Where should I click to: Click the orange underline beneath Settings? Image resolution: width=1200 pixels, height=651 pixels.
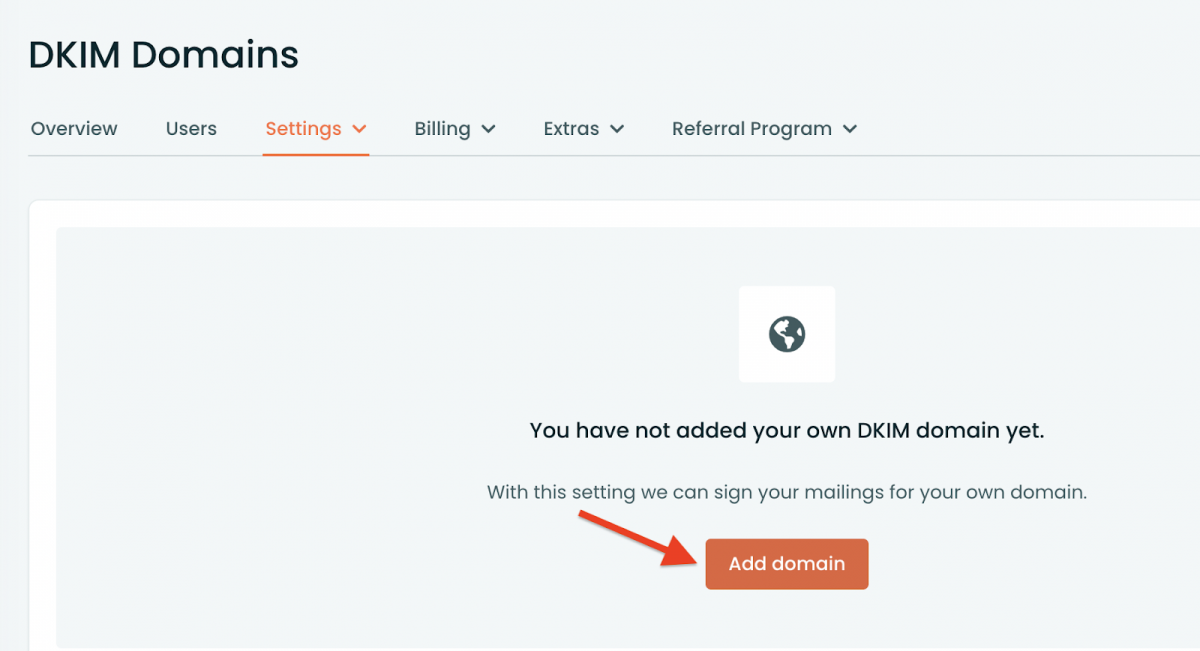[x=316, y=153]
